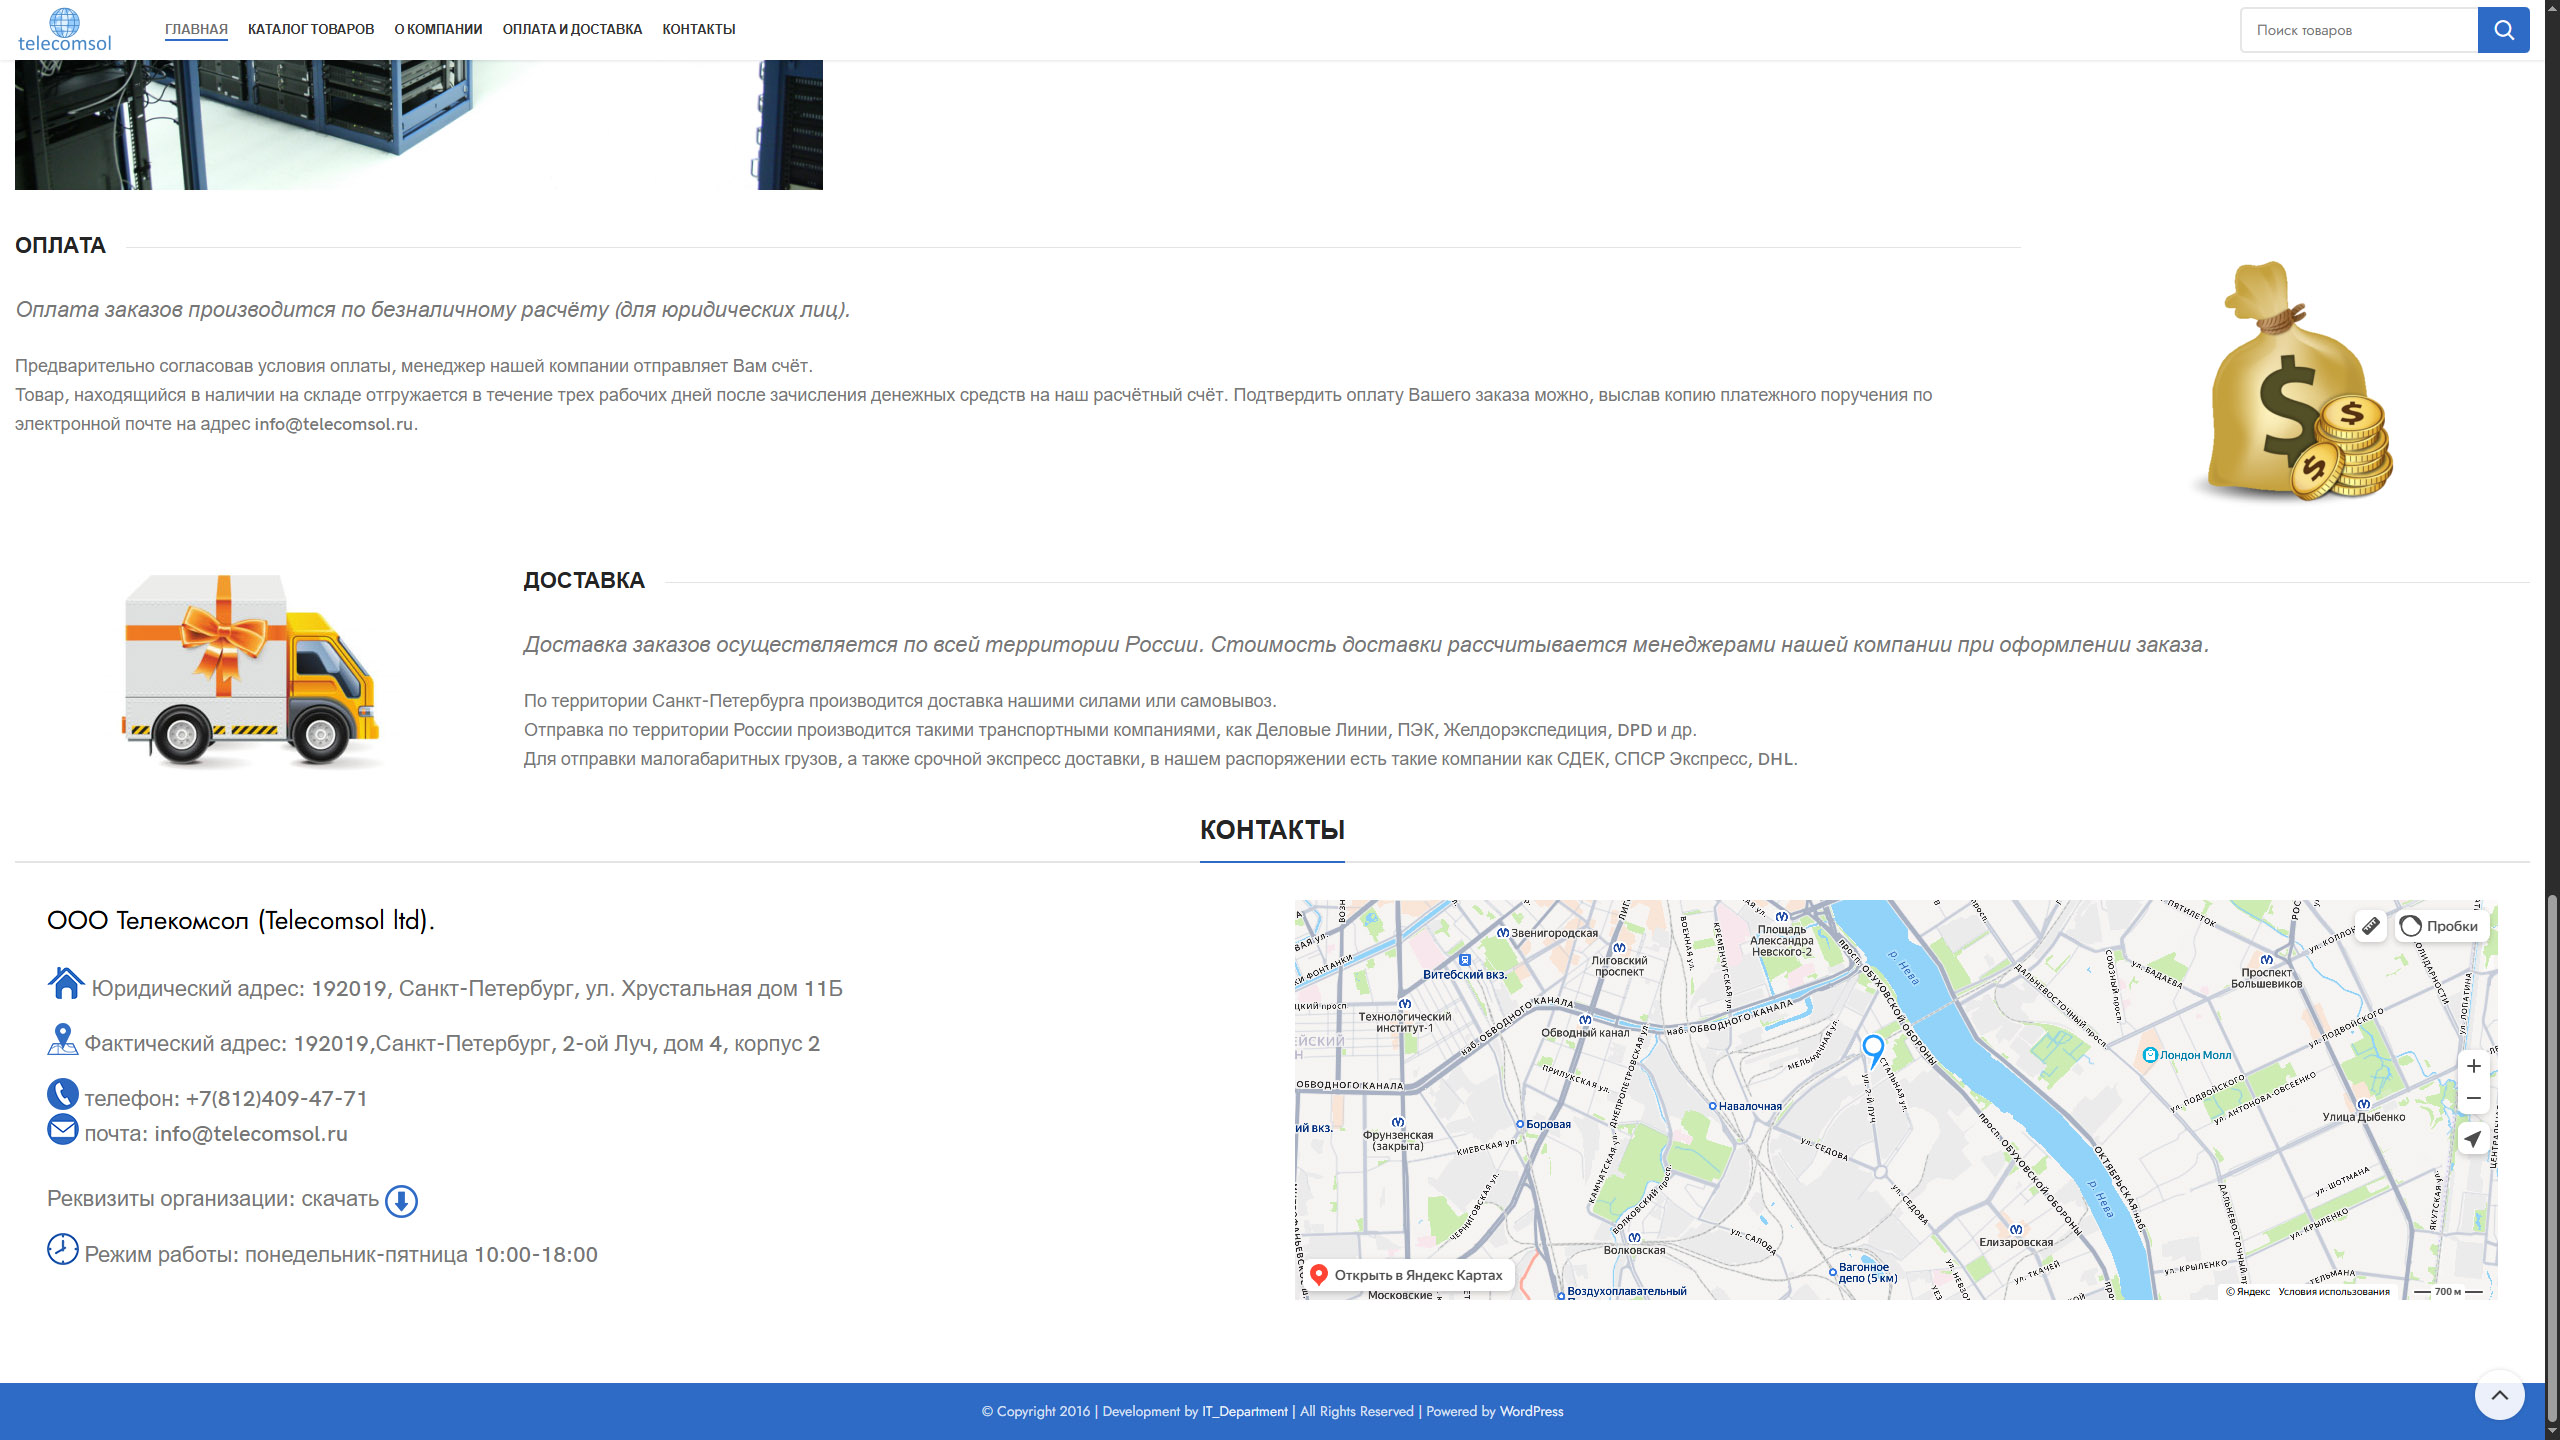Image resolution: width=2560 pixels, height=1440 pixels.
Task: Focus the Поиск товаров search field
Action: pos(2358,30)
